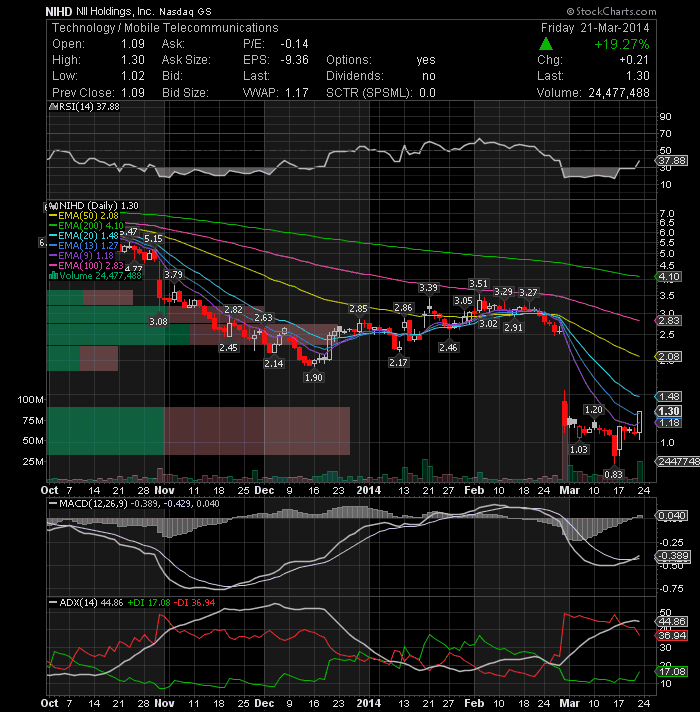The width and height of the screenshot is (700, 712).
Task: Click the High 1.30 value
Action: (x=133, y=60)
